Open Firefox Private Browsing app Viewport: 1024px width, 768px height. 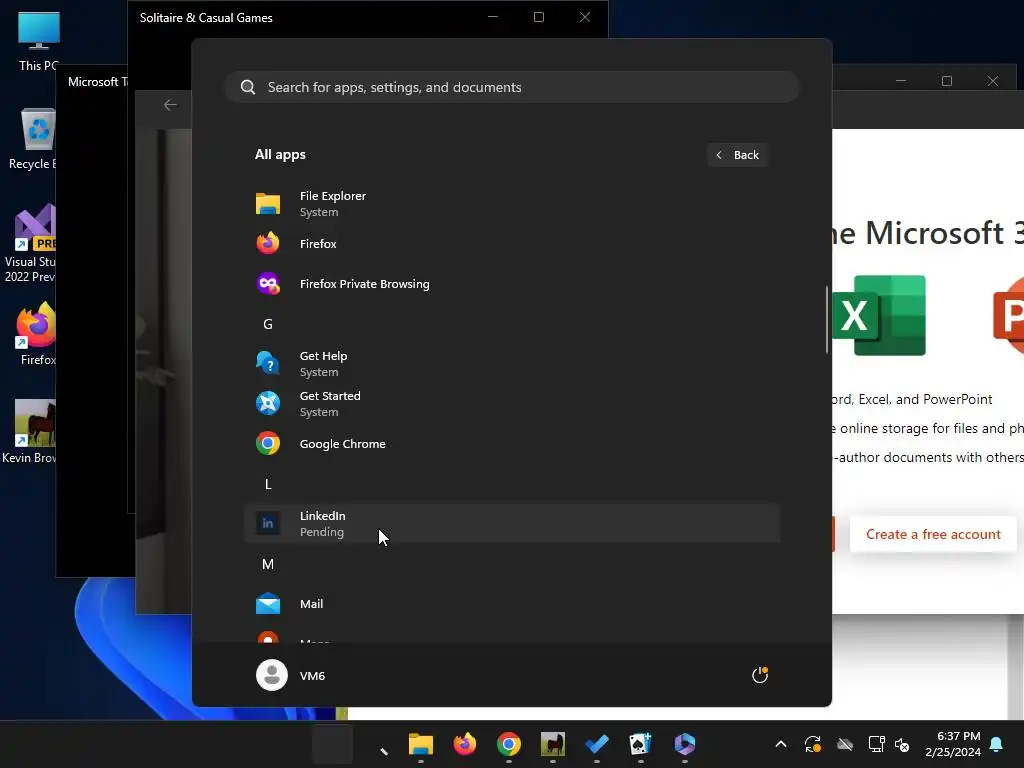(512, 283)
